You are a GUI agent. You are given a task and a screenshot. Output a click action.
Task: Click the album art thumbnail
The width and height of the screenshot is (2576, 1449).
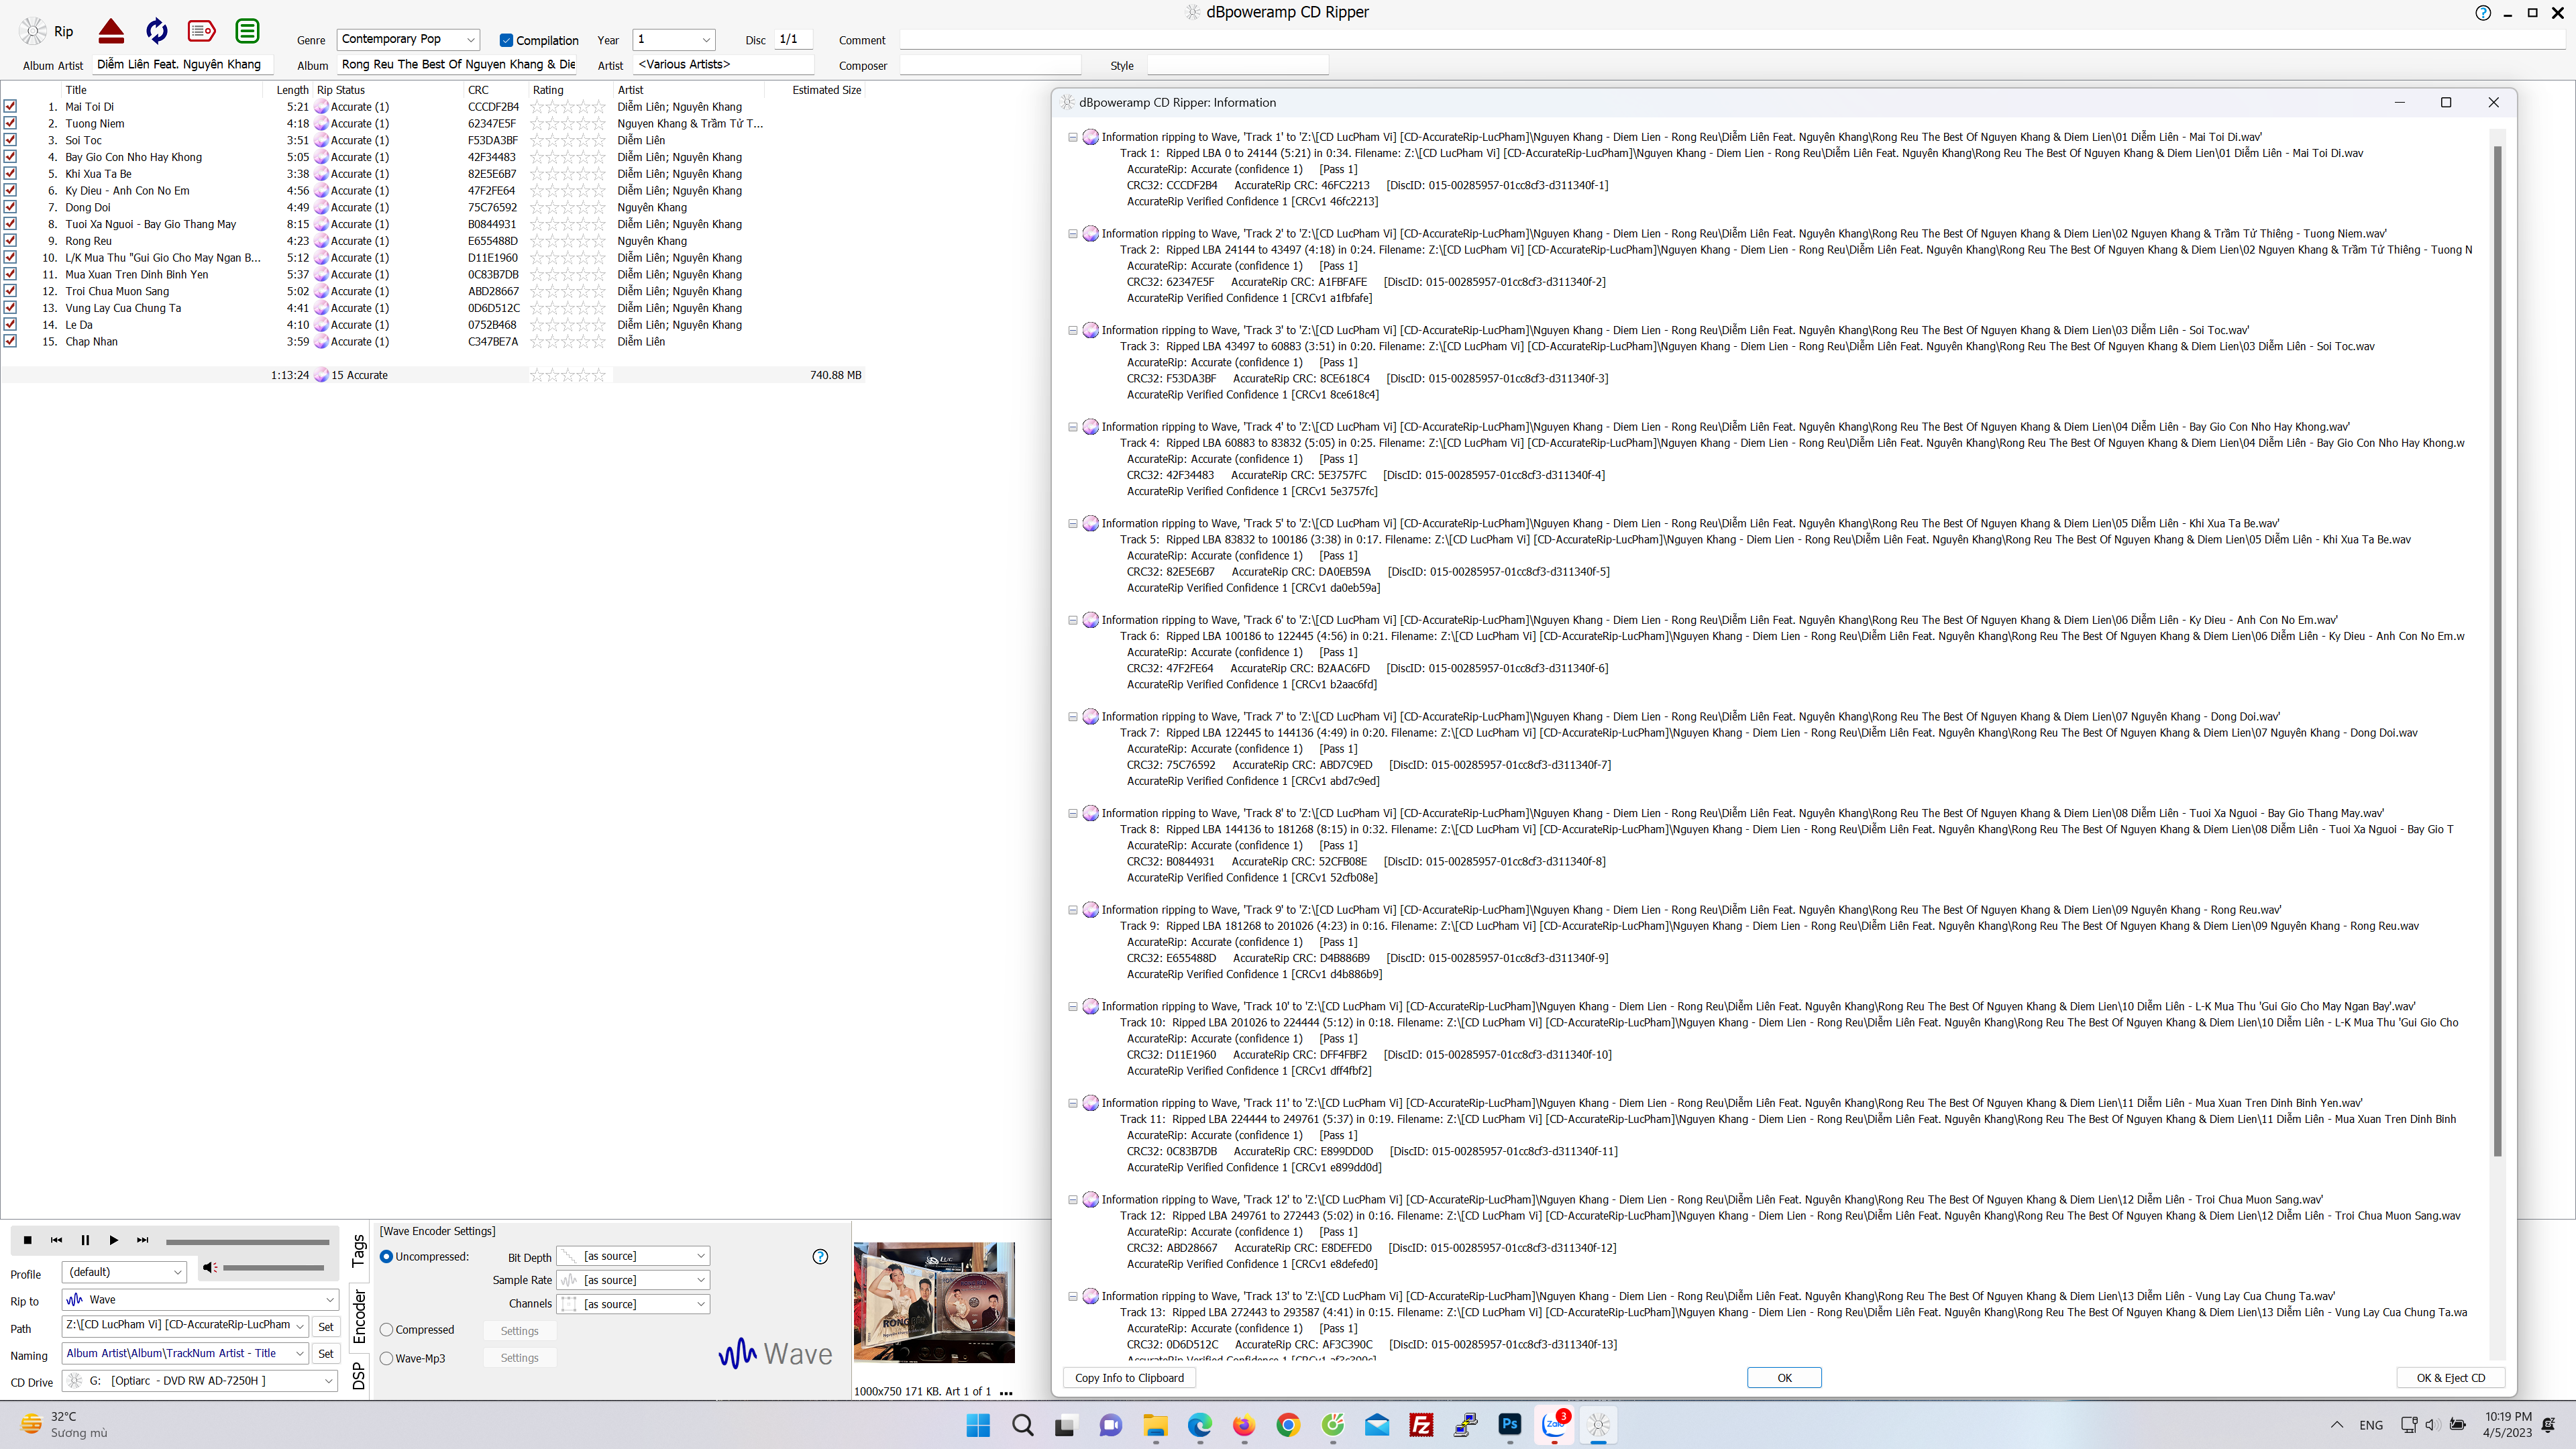934,1302
